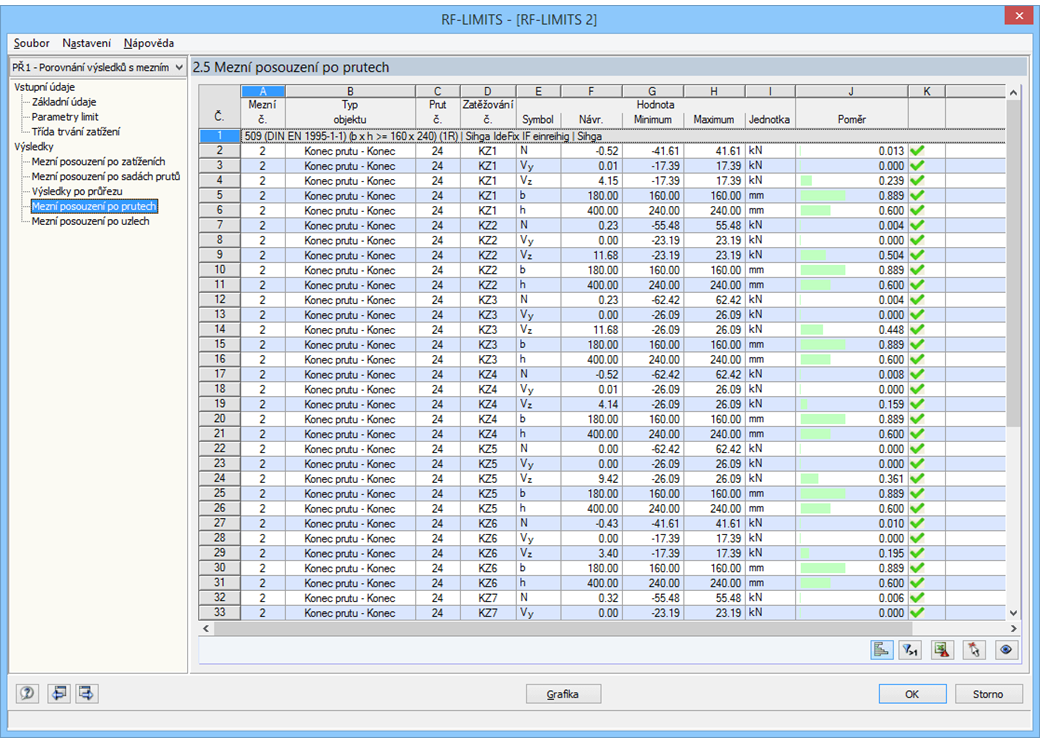
Task: Click Konec prutu - Konec in row 12
Action: [350, 300]
